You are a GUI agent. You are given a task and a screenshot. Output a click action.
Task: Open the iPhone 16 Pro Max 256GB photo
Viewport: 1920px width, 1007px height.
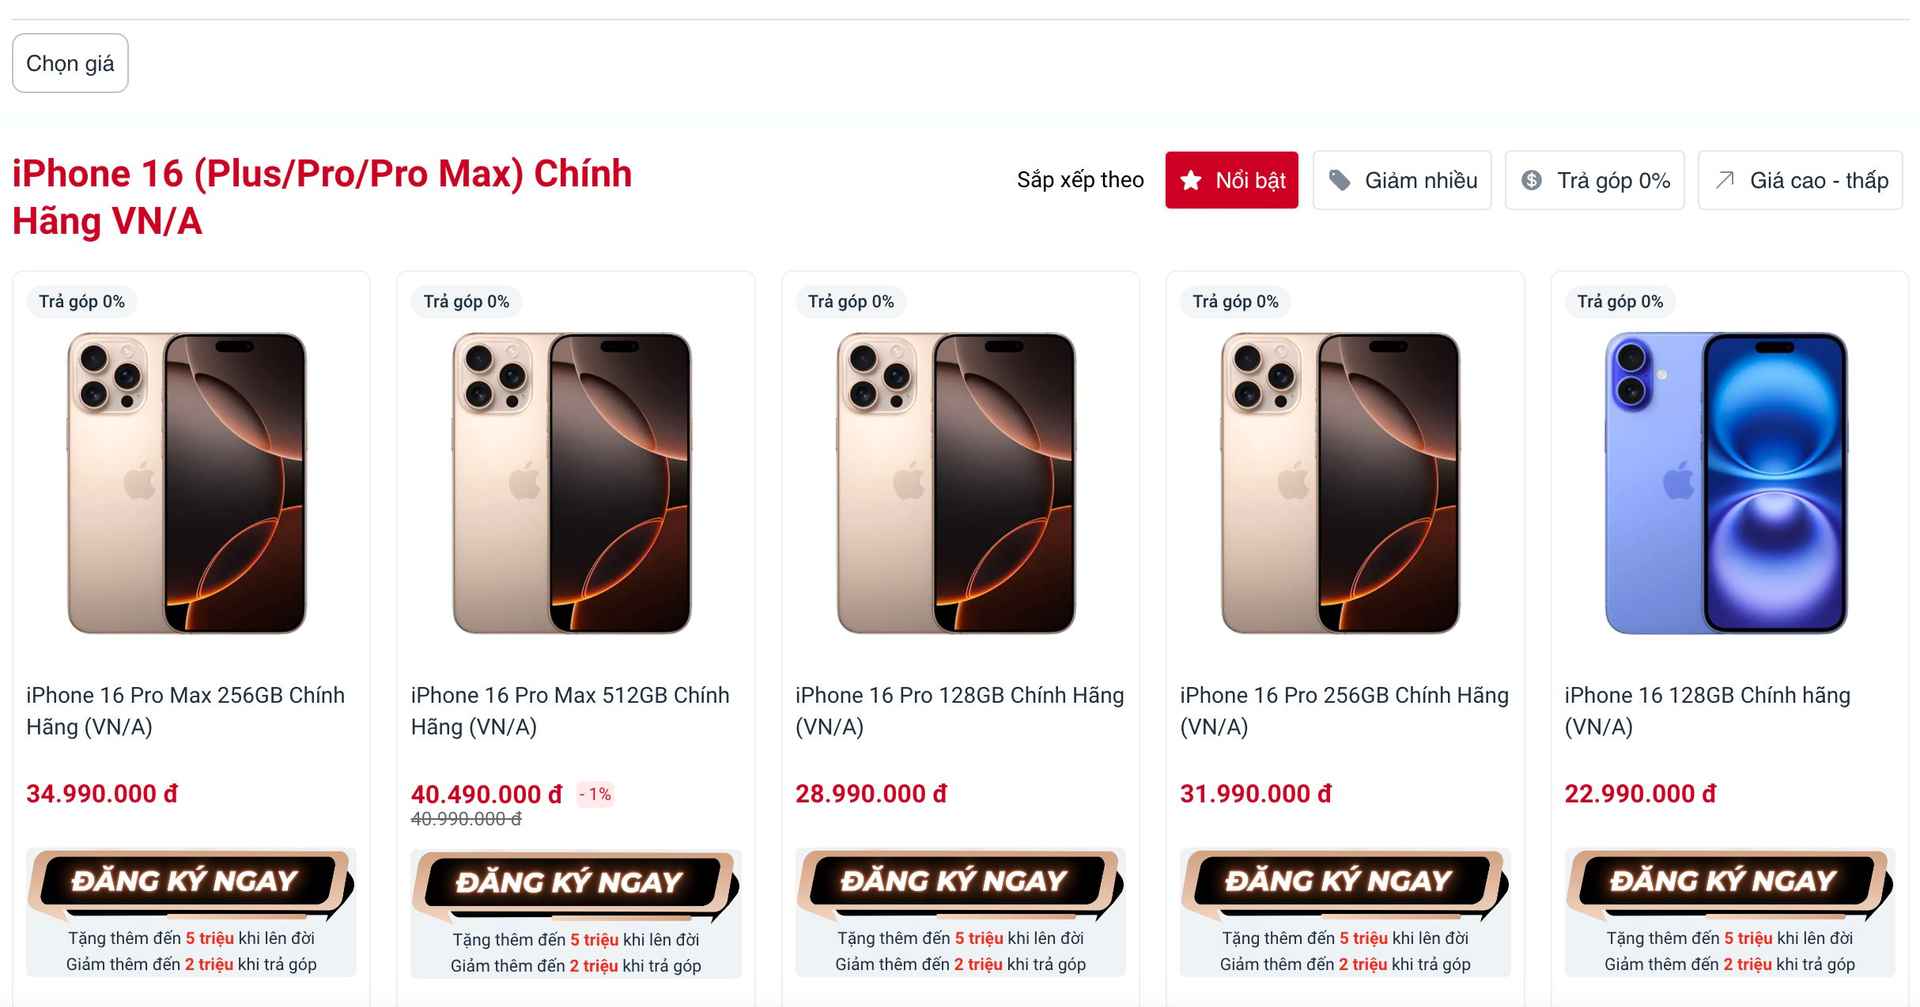point(187,483)
